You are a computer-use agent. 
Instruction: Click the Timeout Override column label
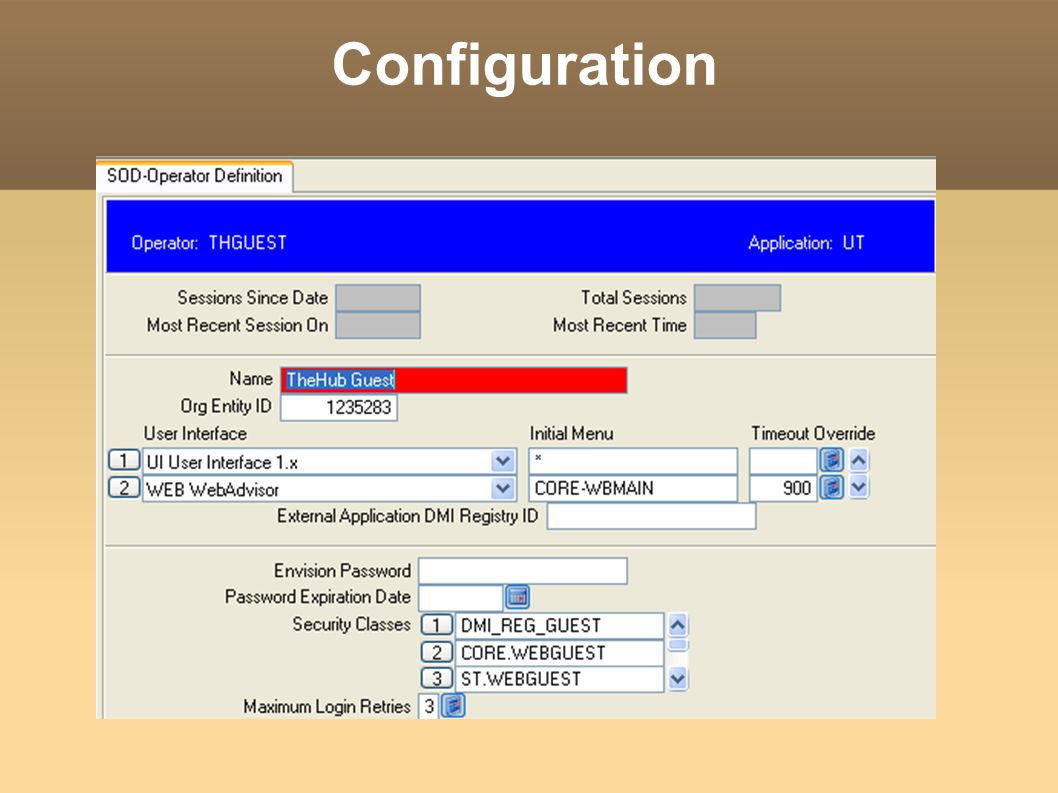point(813,433)
